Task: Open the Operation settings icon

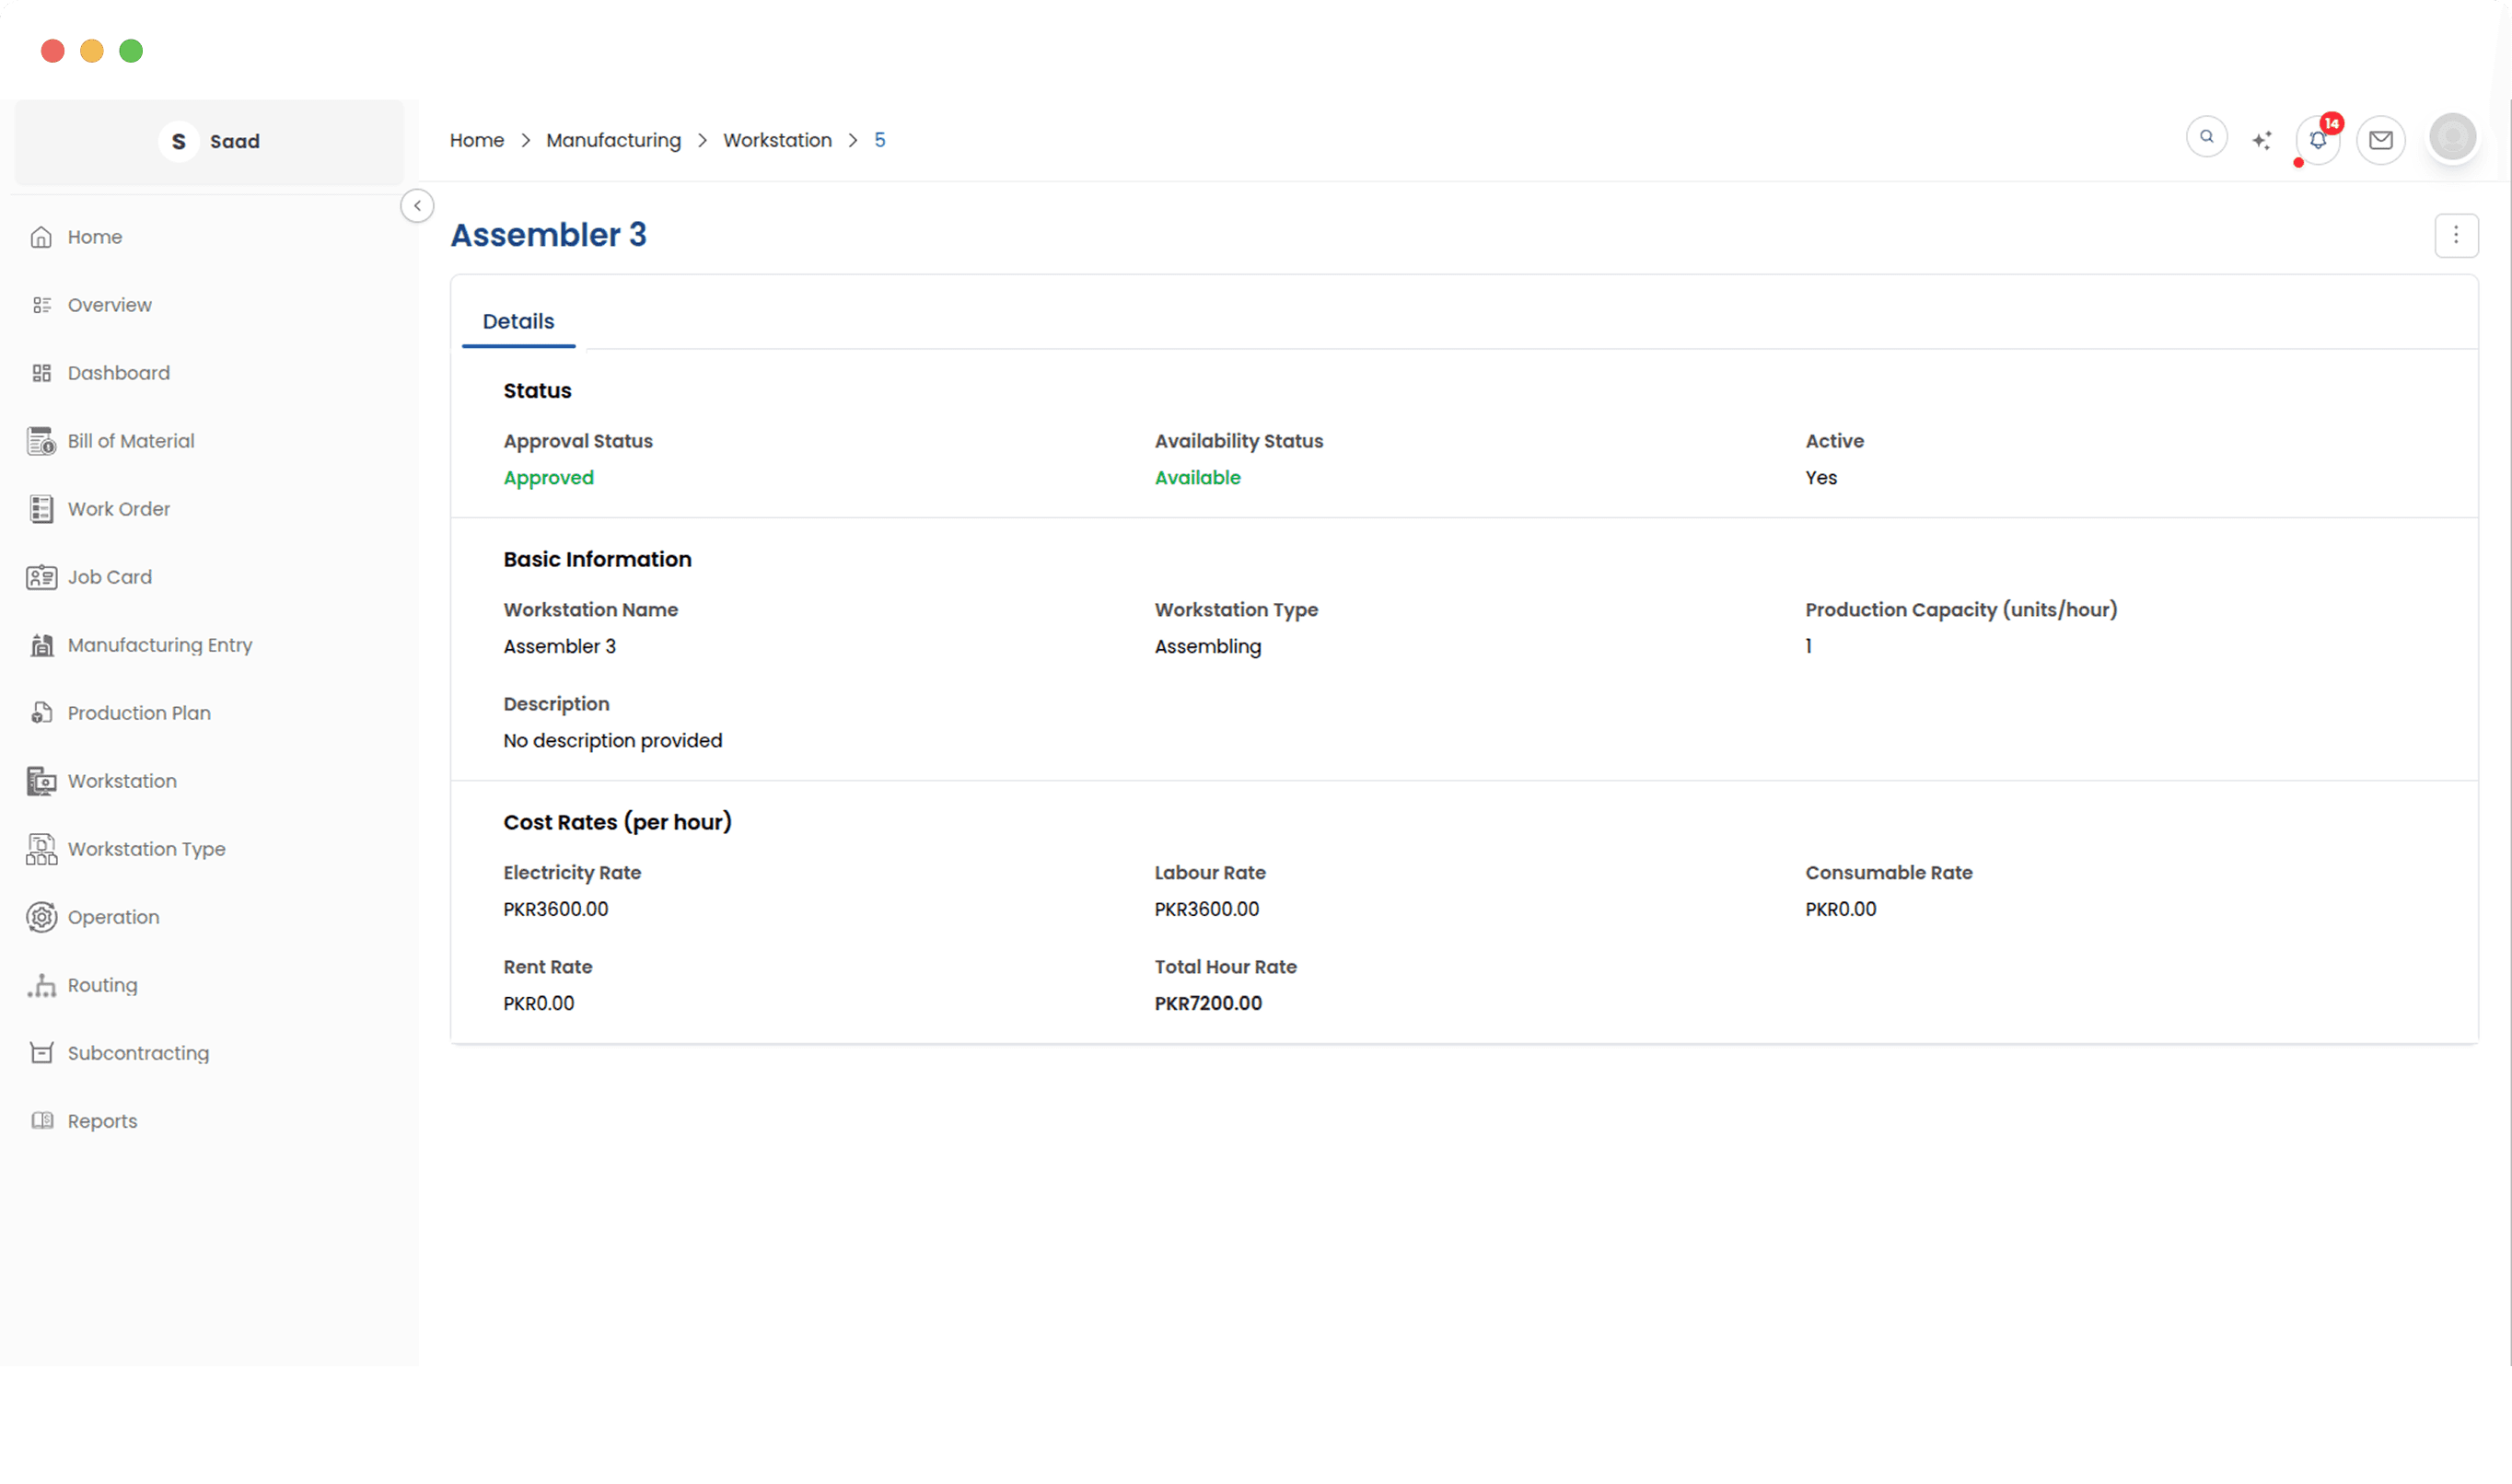Action: tap(41, 917)
